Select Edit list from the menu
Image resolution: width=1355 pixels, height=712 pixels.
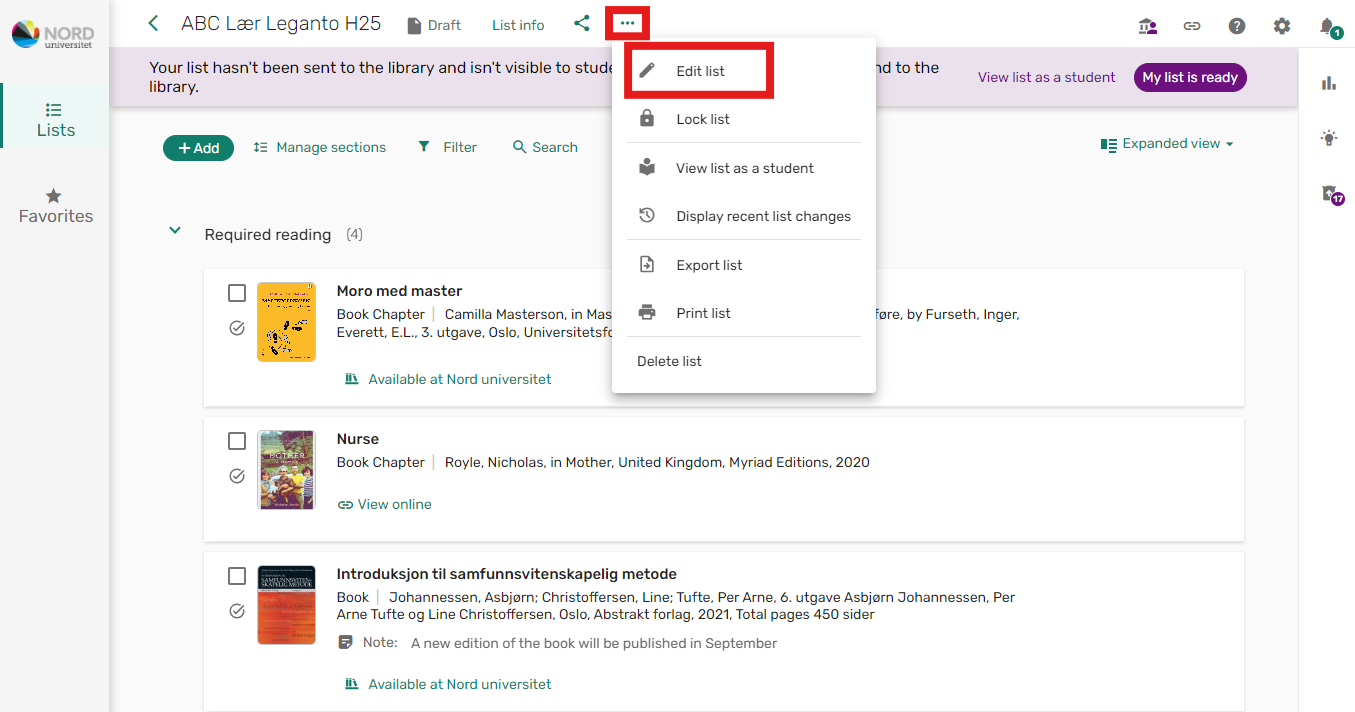[744, 71]
